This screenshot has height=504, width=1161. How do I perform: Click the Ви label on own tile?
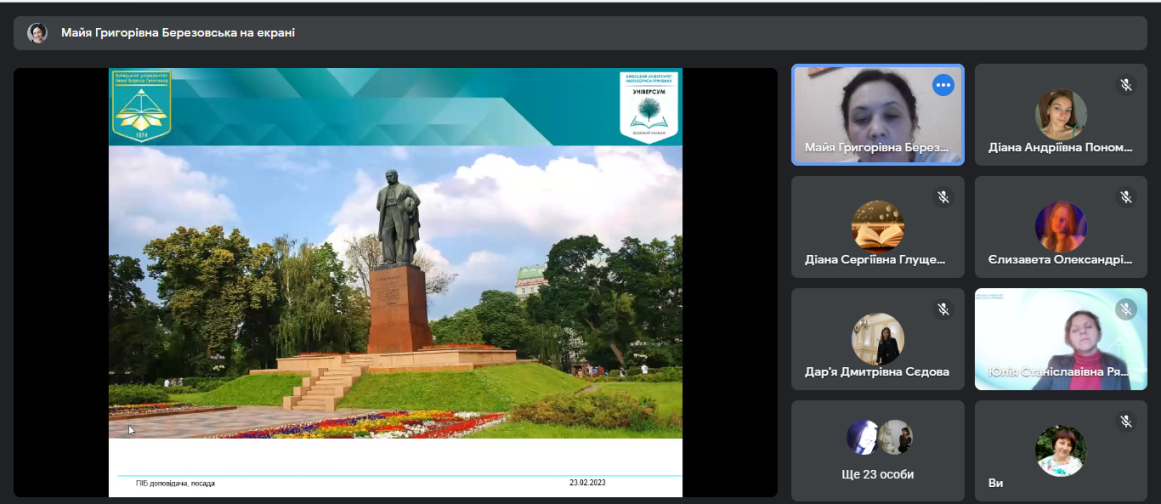point(995,483)
